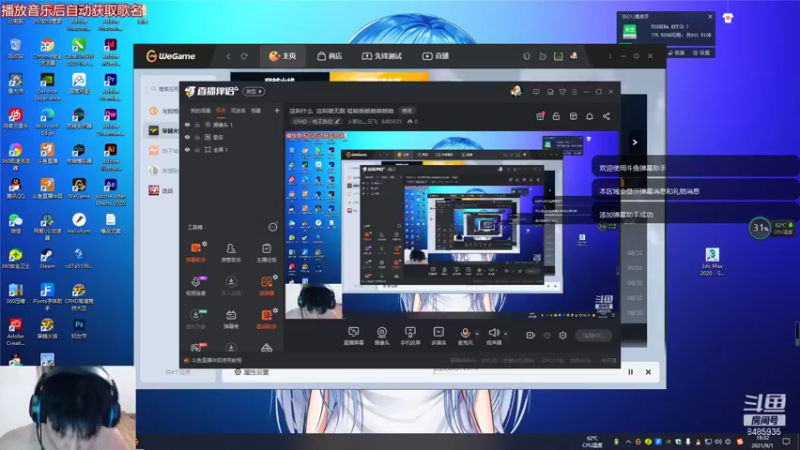Open the 弹幕助手 tool
Viewport: 800px width, 450px height.
196,252
